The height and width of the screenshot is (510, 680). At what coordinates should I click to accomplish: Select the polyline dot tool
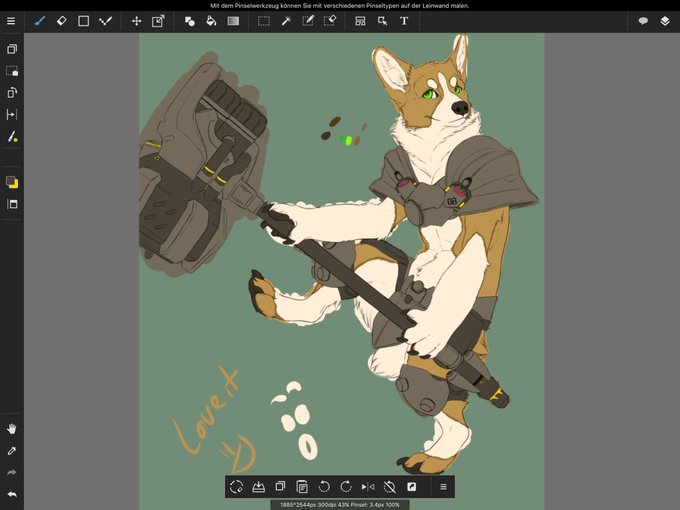coord(105,21)
